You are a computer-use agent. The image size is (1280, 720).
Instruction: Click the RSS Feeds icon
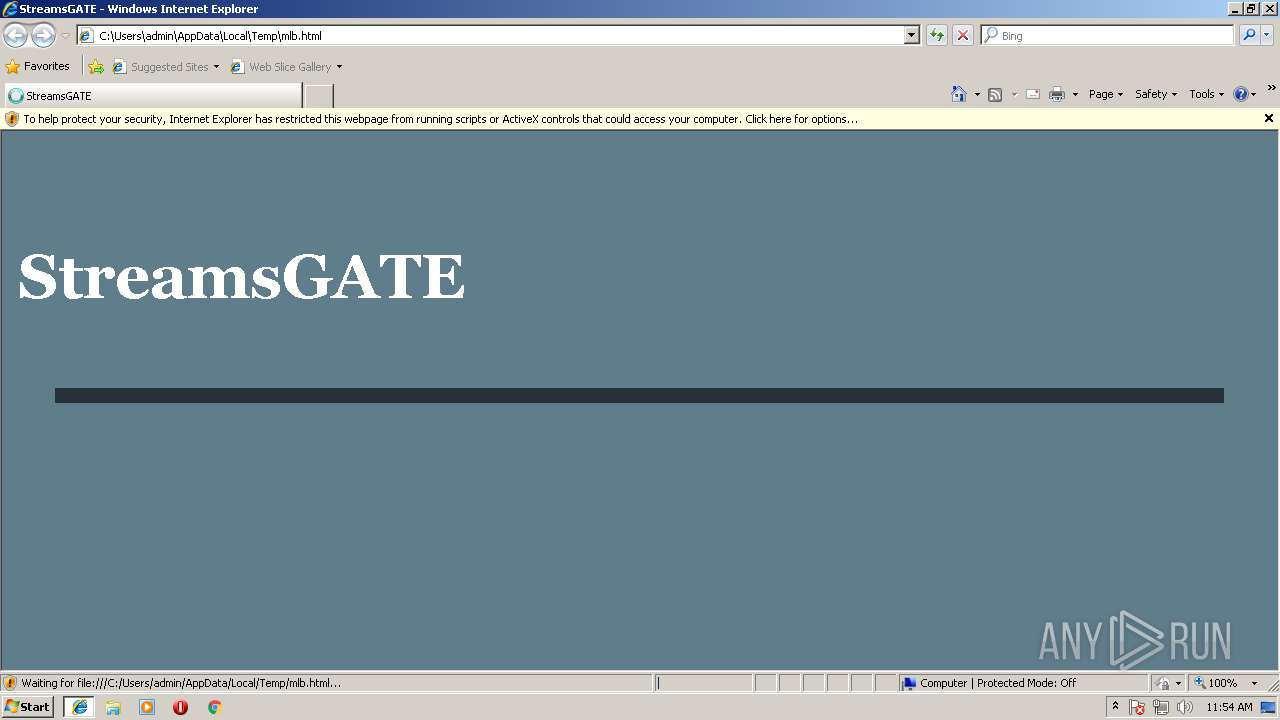pos(995,94)
